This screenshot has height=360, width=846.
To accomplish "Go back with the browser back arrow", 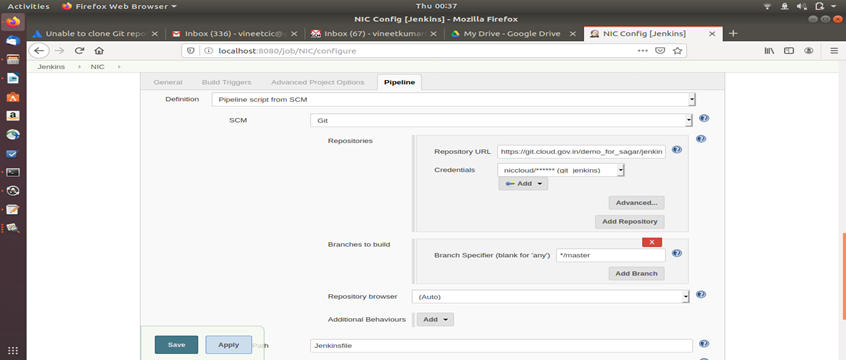I will 39,51.
